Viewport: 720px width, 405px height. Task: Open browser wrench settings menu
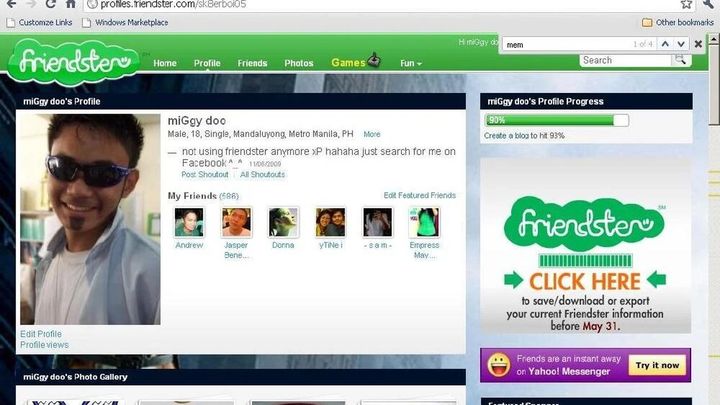click(x=709, y=4)
